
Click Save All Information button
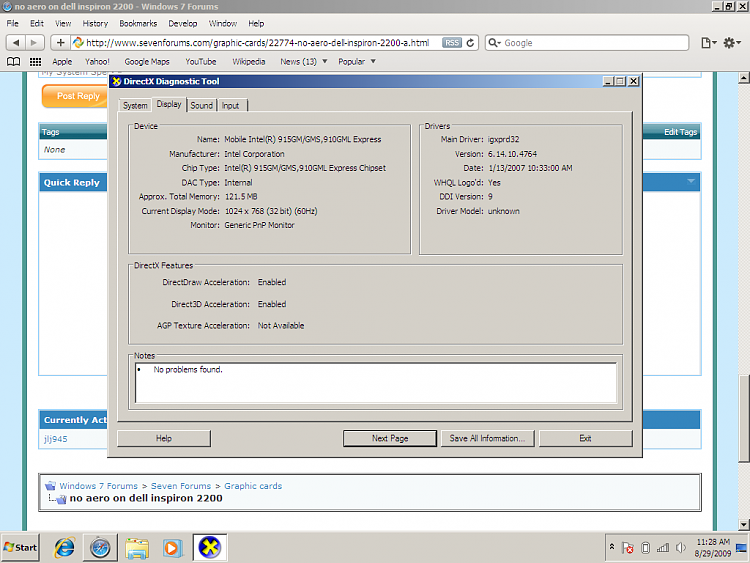coord(487,438)
